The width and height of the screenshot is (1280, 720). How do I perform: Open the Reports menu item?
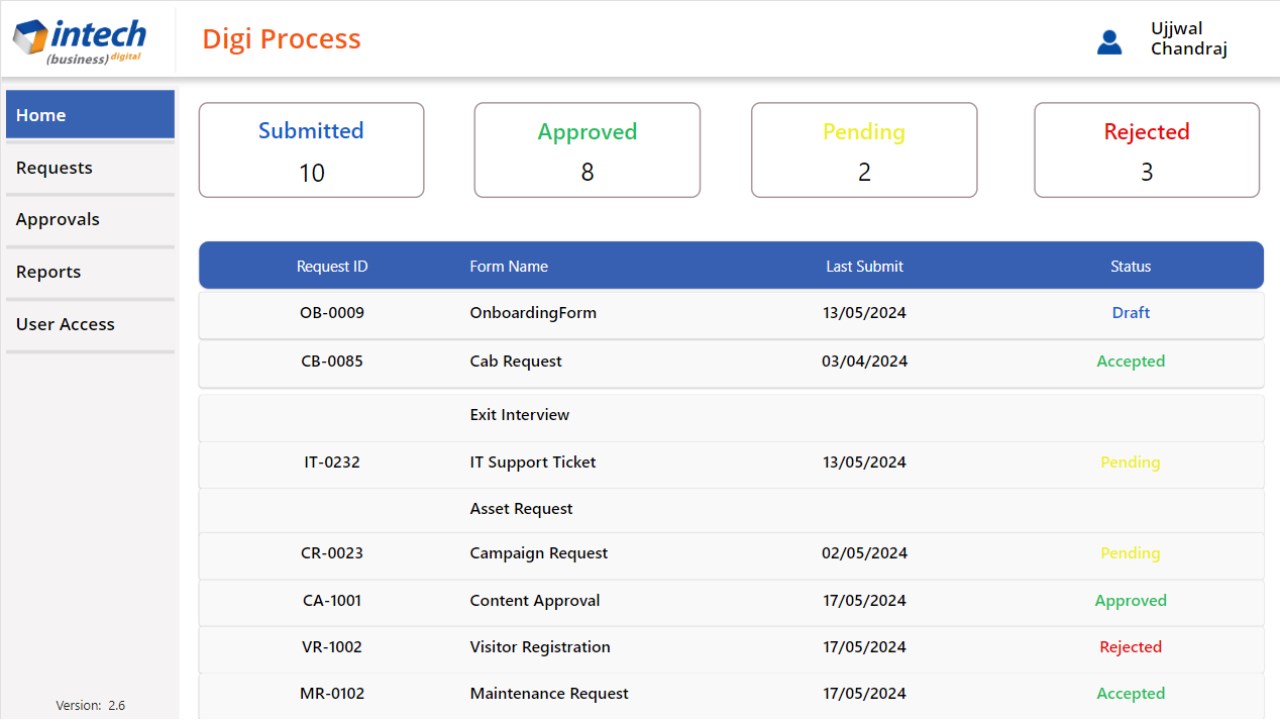click(90, 272)
